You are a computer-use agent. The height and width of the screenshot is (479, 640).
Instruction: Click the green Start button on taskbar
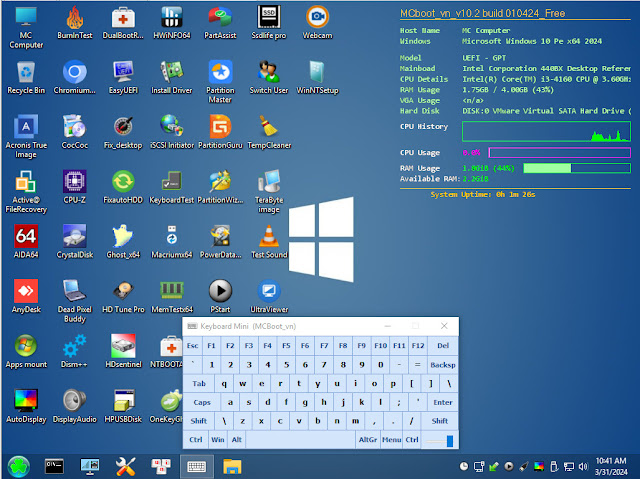click(18, 466)
